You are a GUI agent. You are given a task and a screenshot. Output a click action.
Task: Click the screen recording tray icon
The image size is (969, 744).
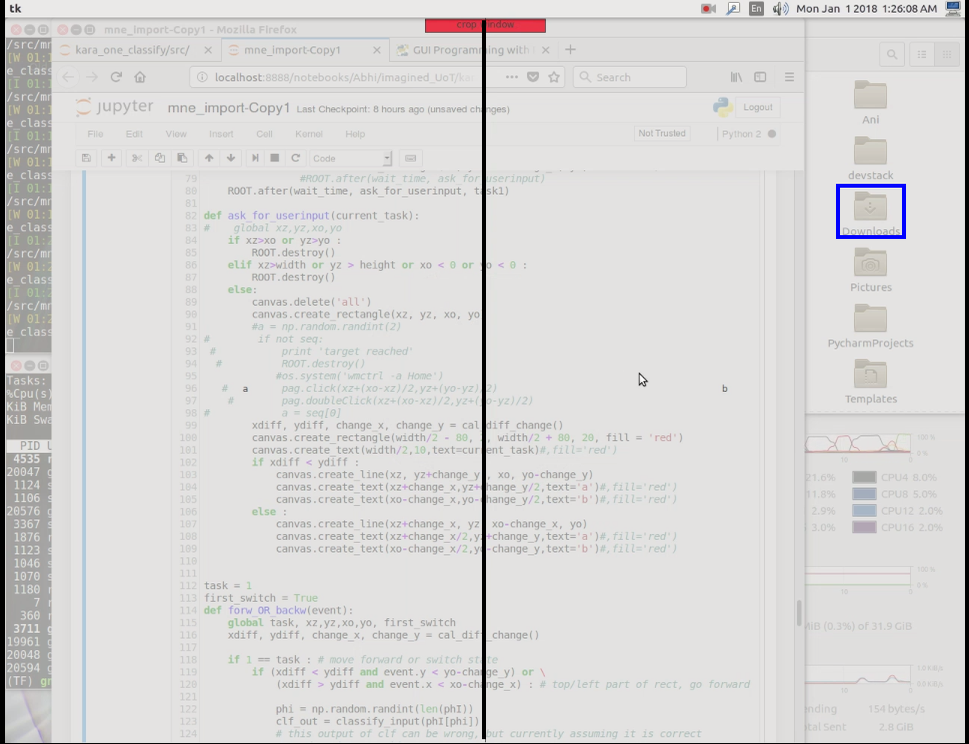point(708,9)
